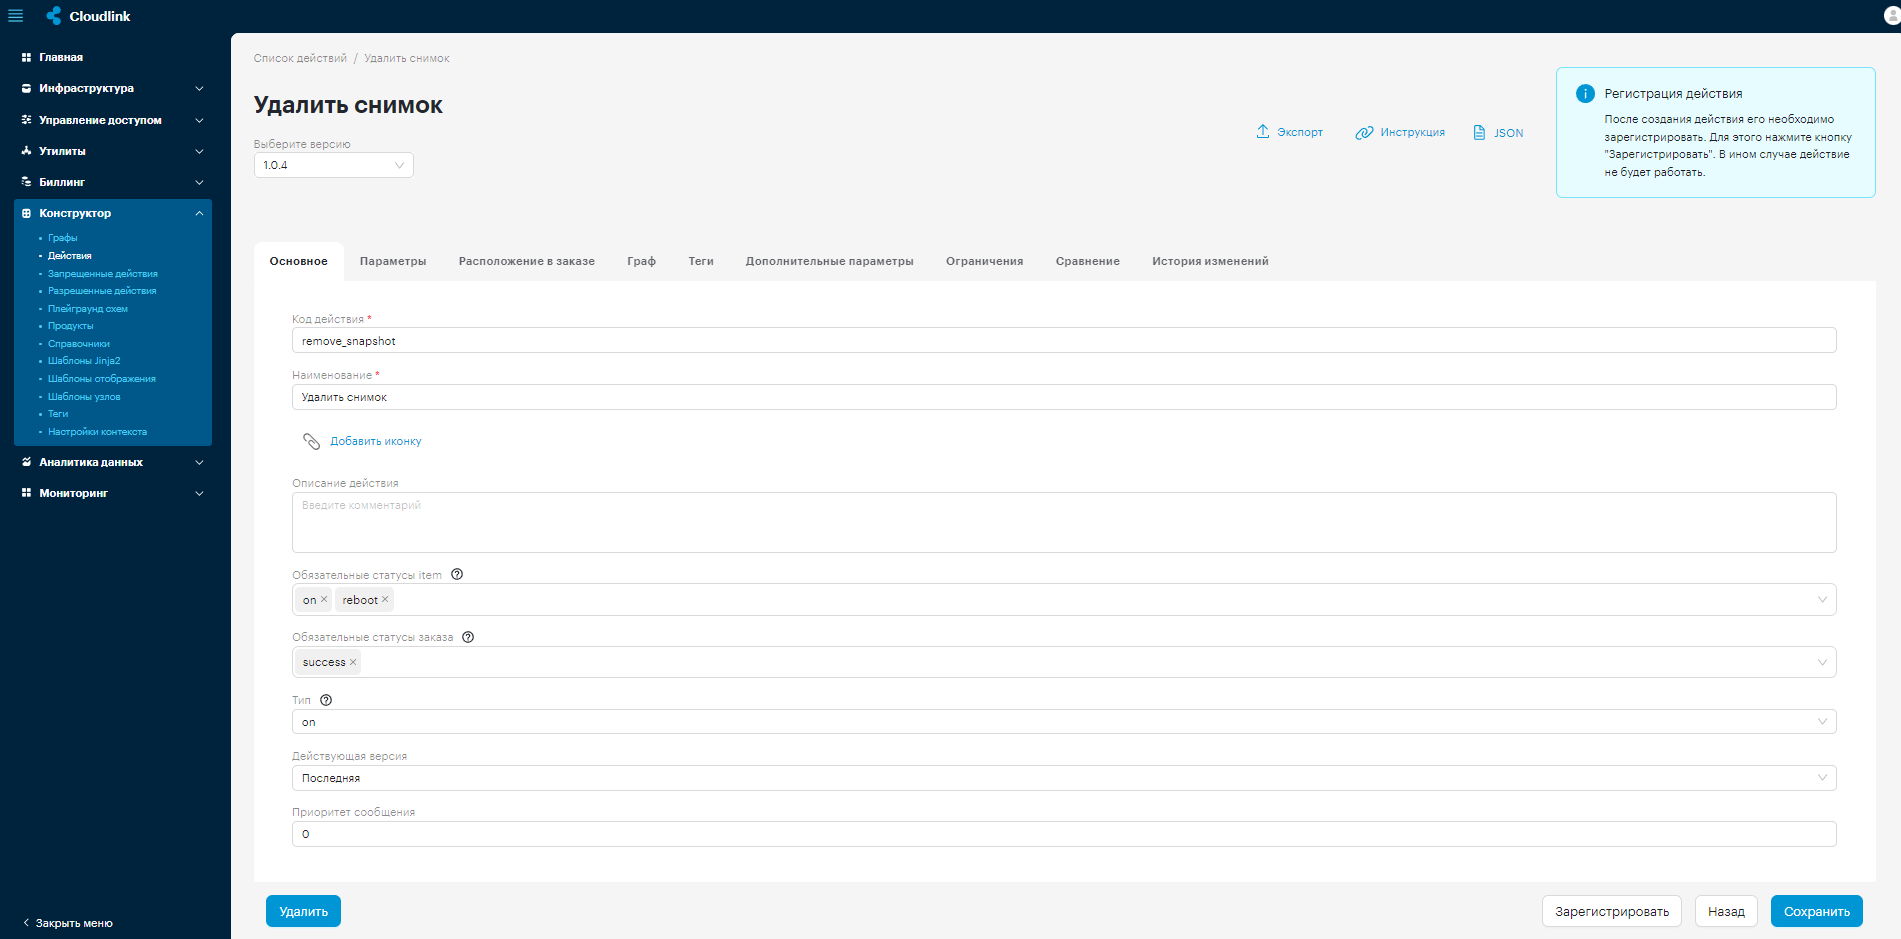Switch to the История изменений tab
The height and width of the screenshot is (939, 1901).
[1210, 261]
